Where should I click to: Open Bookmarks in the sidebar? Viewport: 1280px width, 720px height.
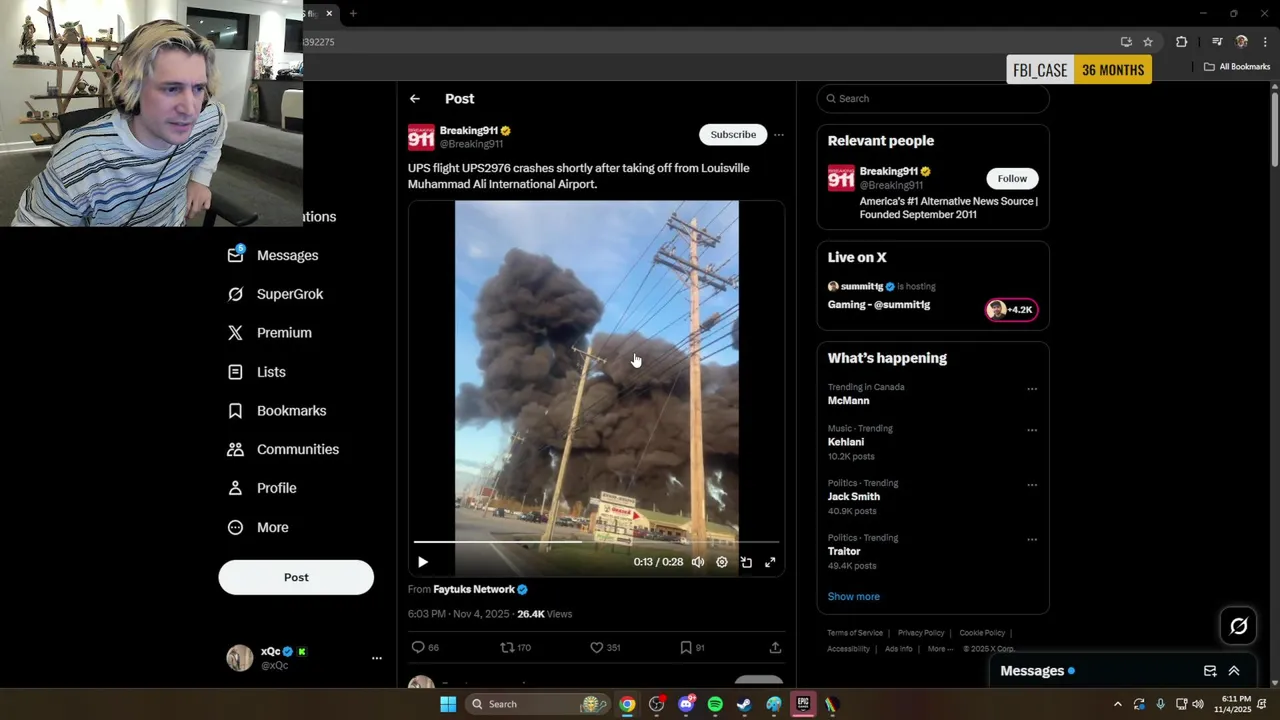click(277, 411)
